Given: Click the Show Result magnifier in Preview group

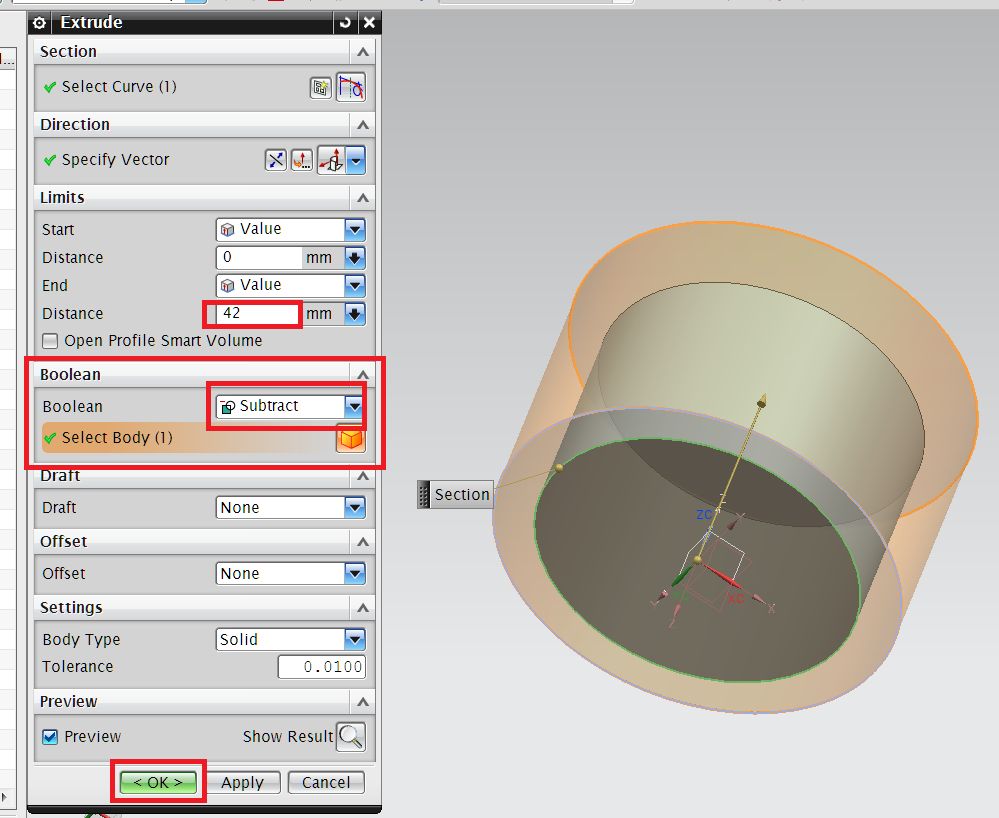Looking at the screenshot, I should 351,737.
